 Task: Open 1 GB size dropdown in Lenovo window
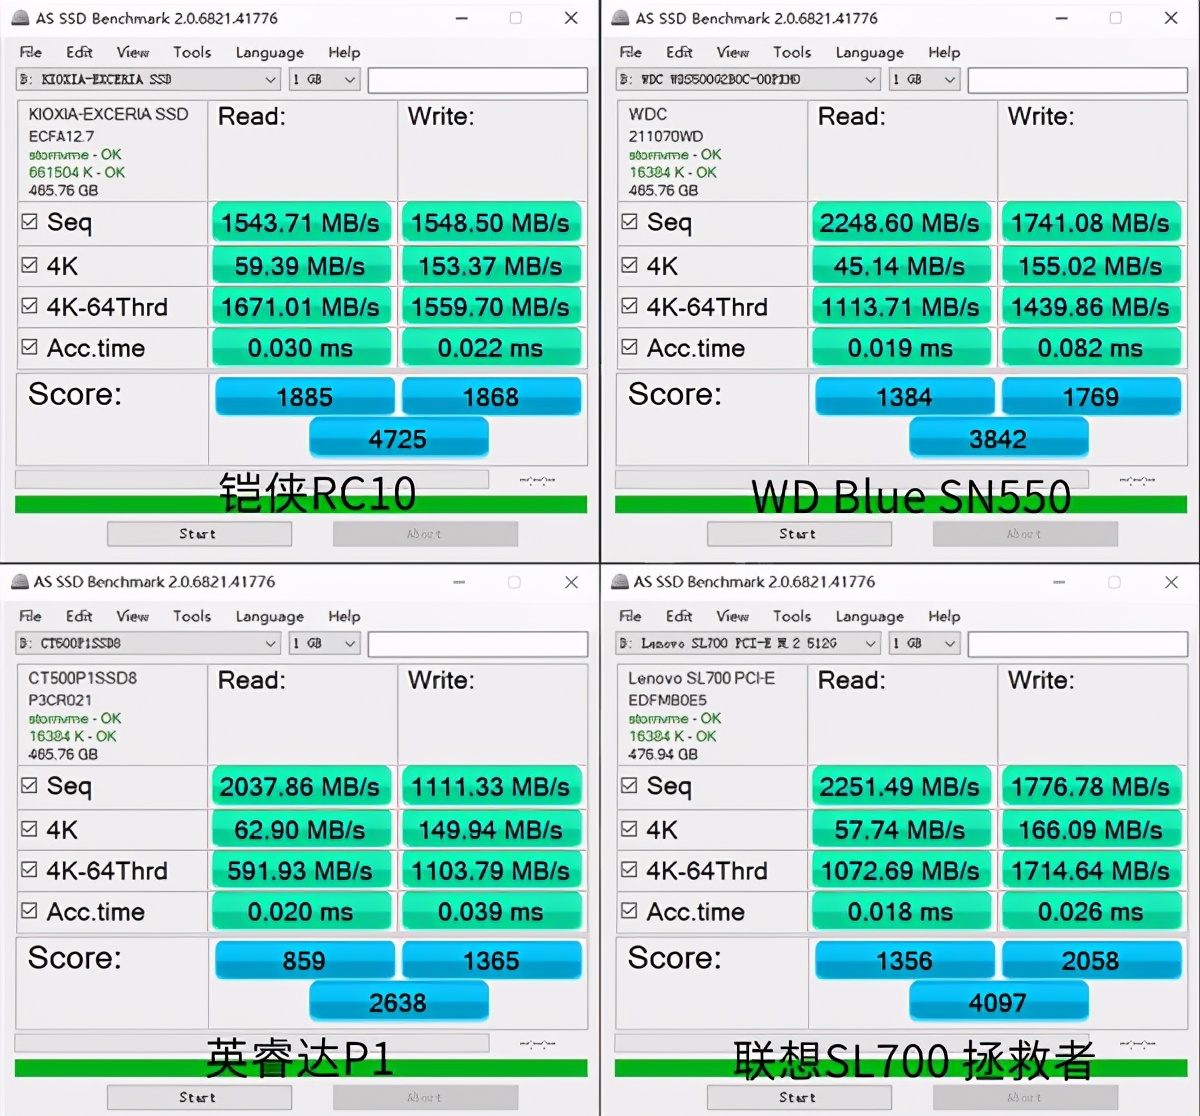[924, 643]
